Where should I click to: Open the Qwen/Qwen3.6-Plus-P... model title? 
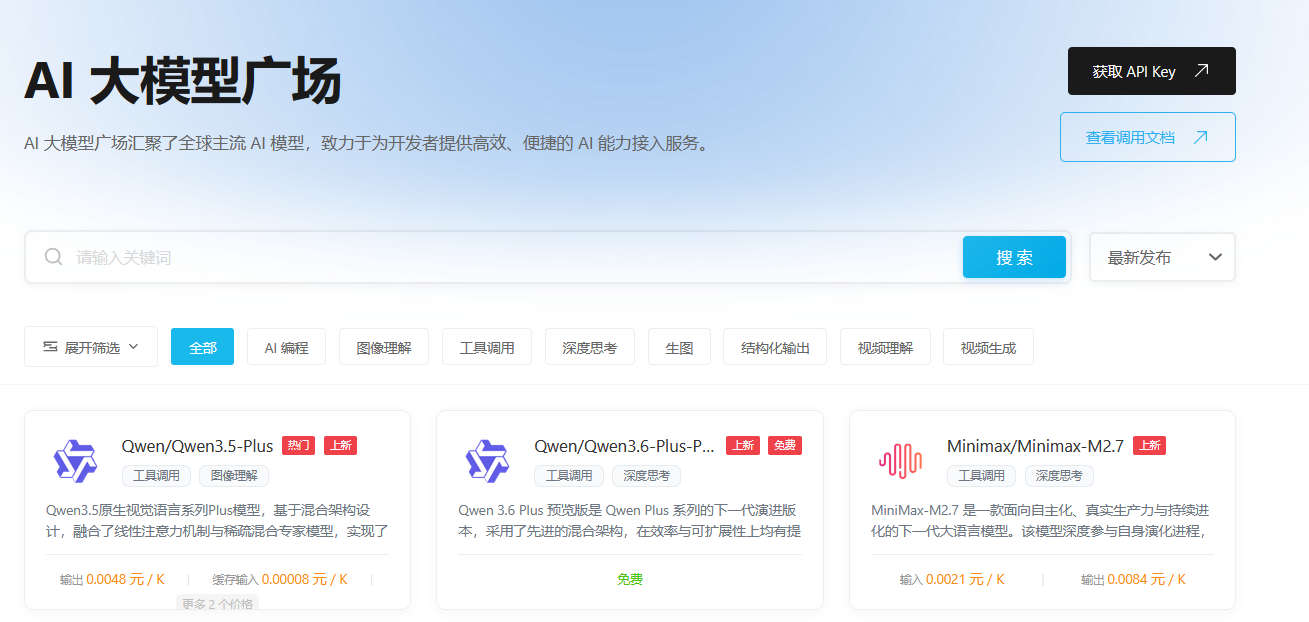click(625, 446)
